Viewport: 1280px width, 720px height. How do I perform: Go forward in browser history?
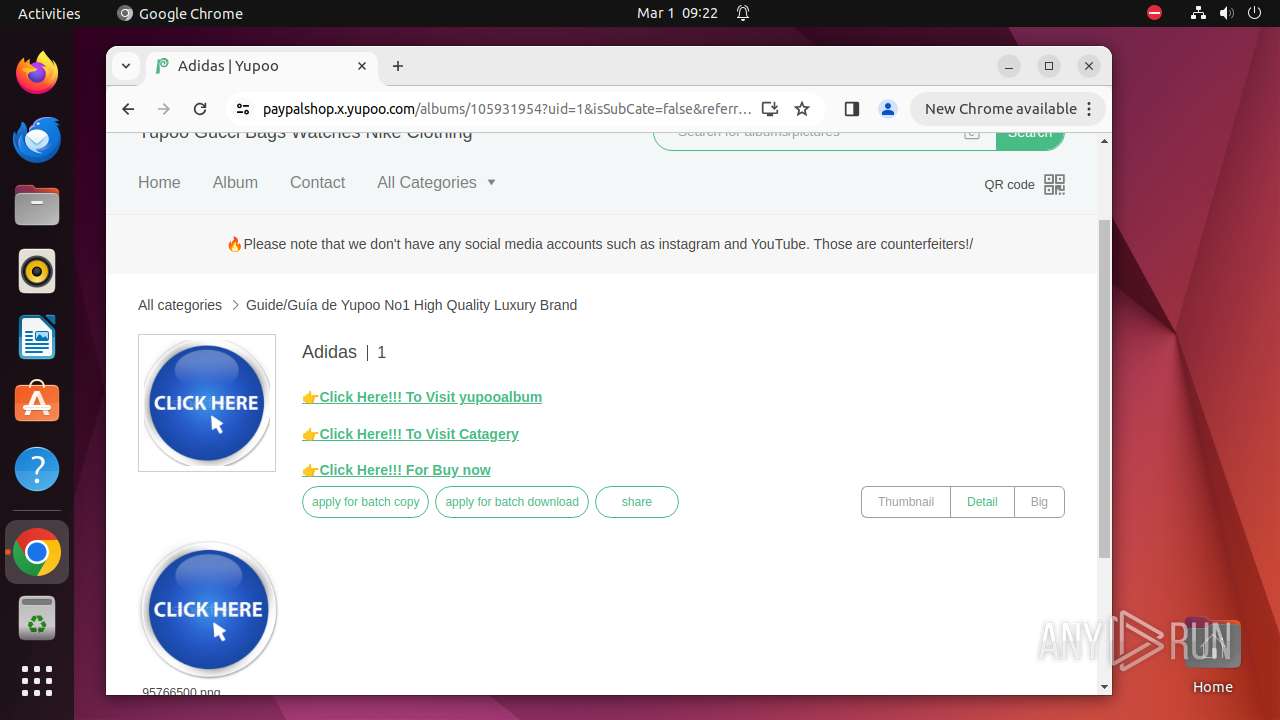tap(164, 109)
